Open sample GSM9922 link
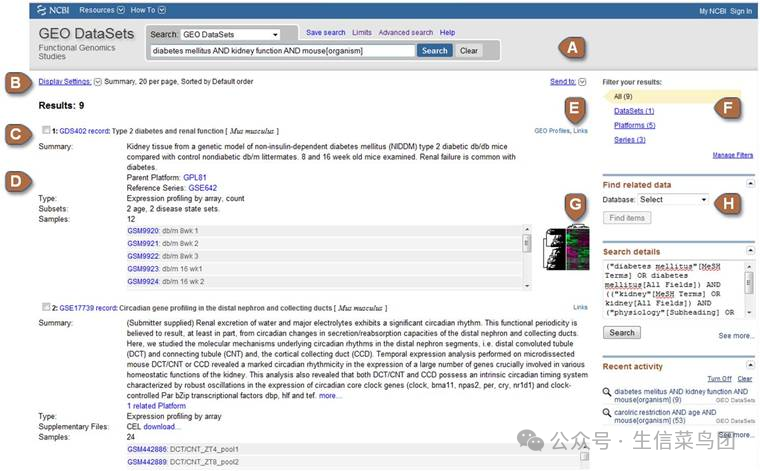Image resolution: width=760 pixels, height=471 pixels. point(143,256)
